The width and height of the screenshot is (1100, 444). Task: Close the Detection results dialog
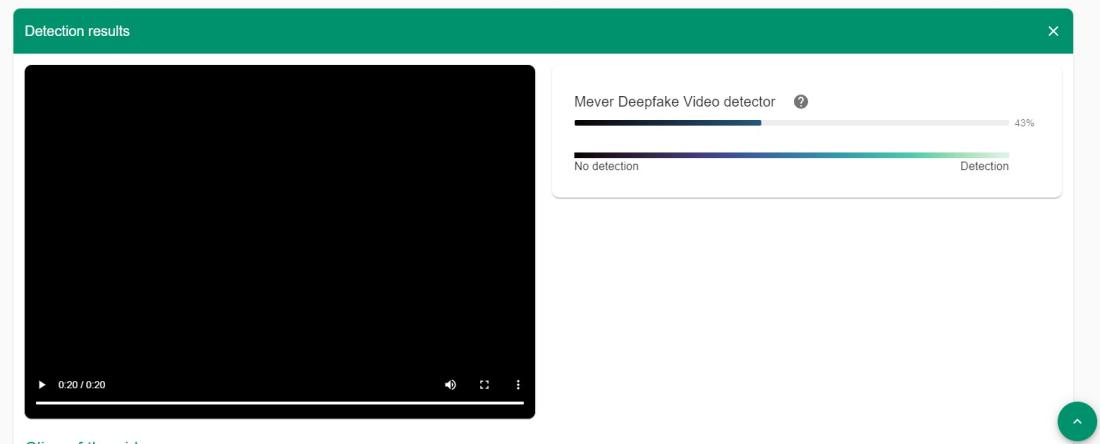point(1053,31)
